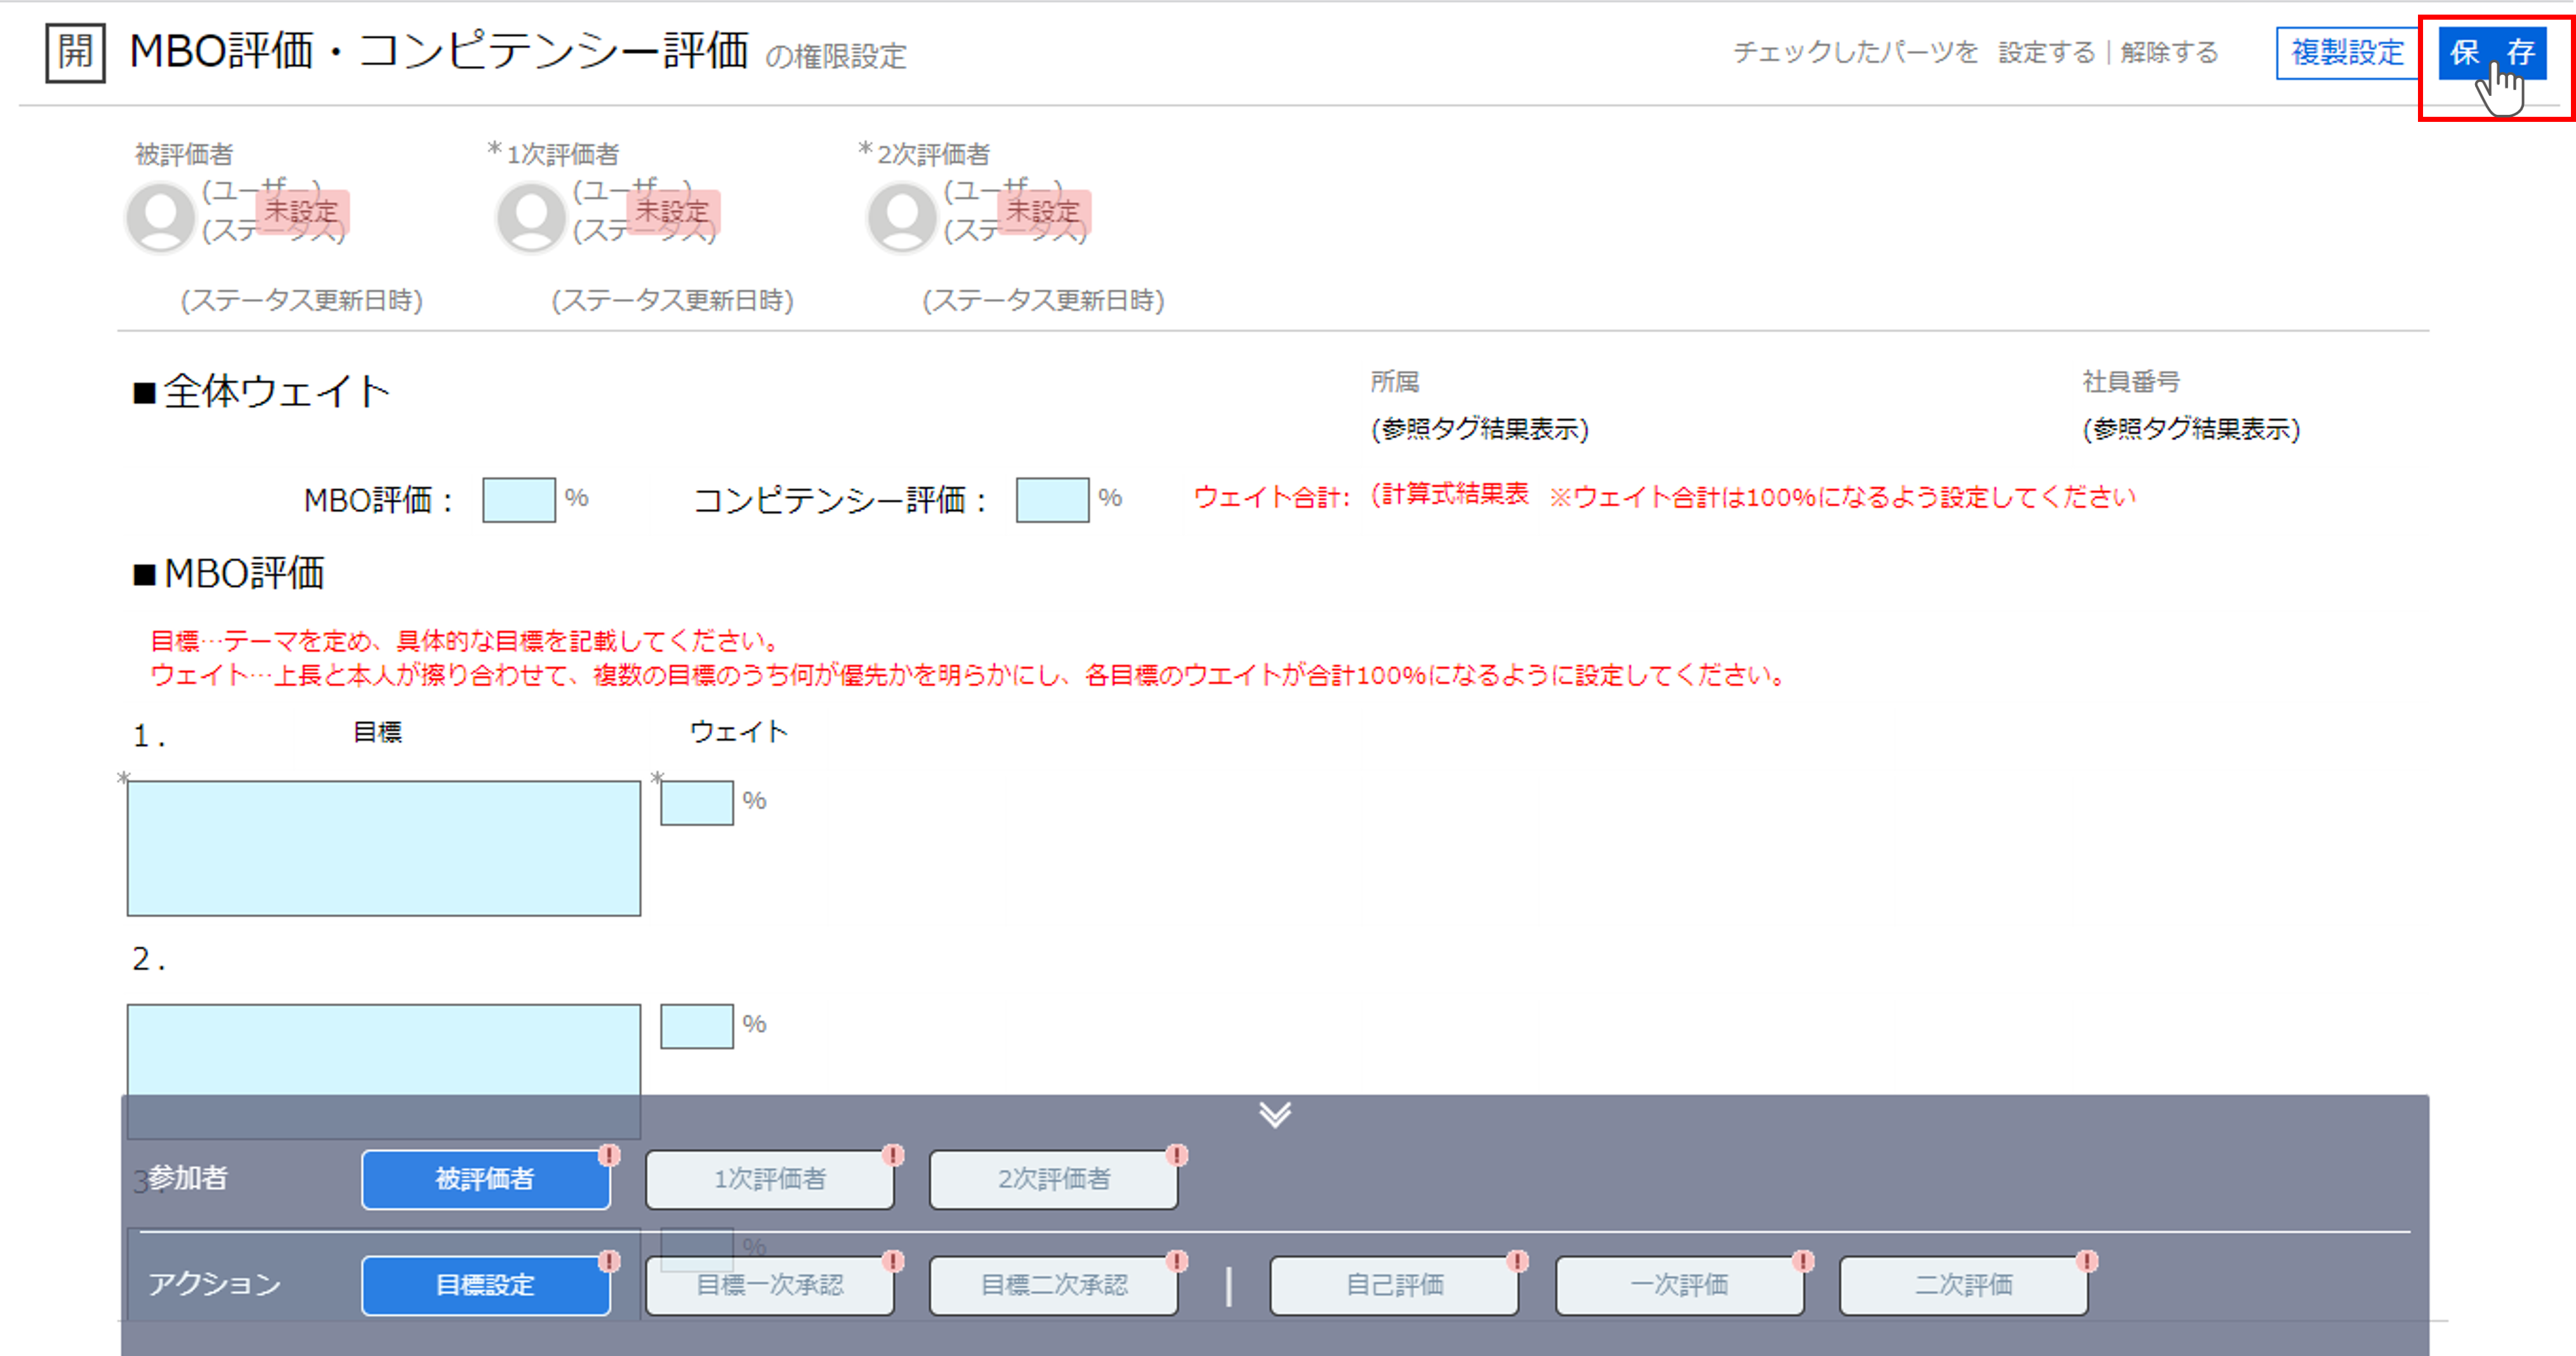Collapse the bottom panel with double chevron

[1275, 1114]
